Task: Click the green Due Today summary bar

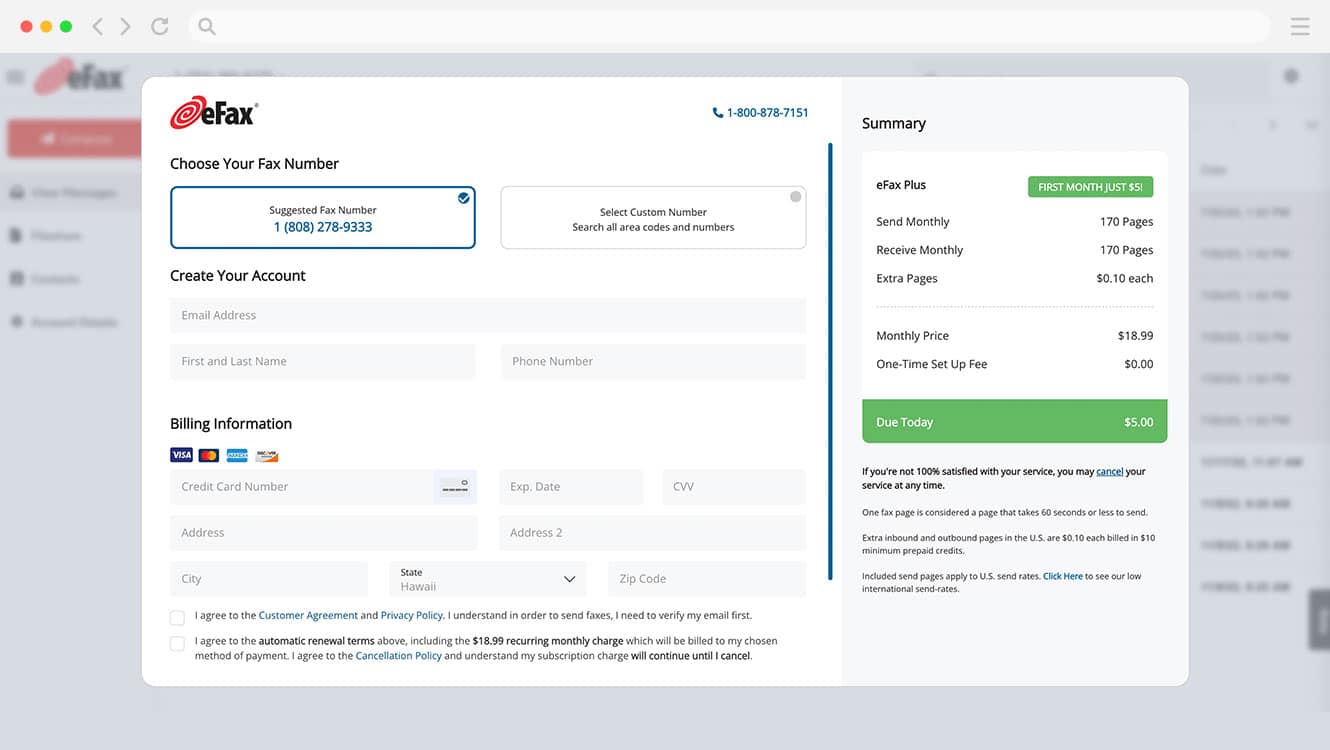Action: (1014, 421)
